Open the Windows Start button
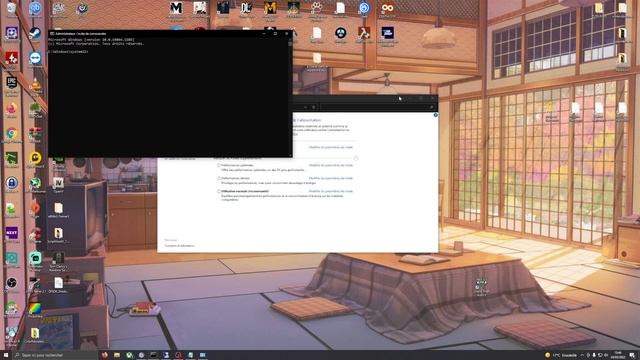640x360 pixels. [x=6, y=355]
